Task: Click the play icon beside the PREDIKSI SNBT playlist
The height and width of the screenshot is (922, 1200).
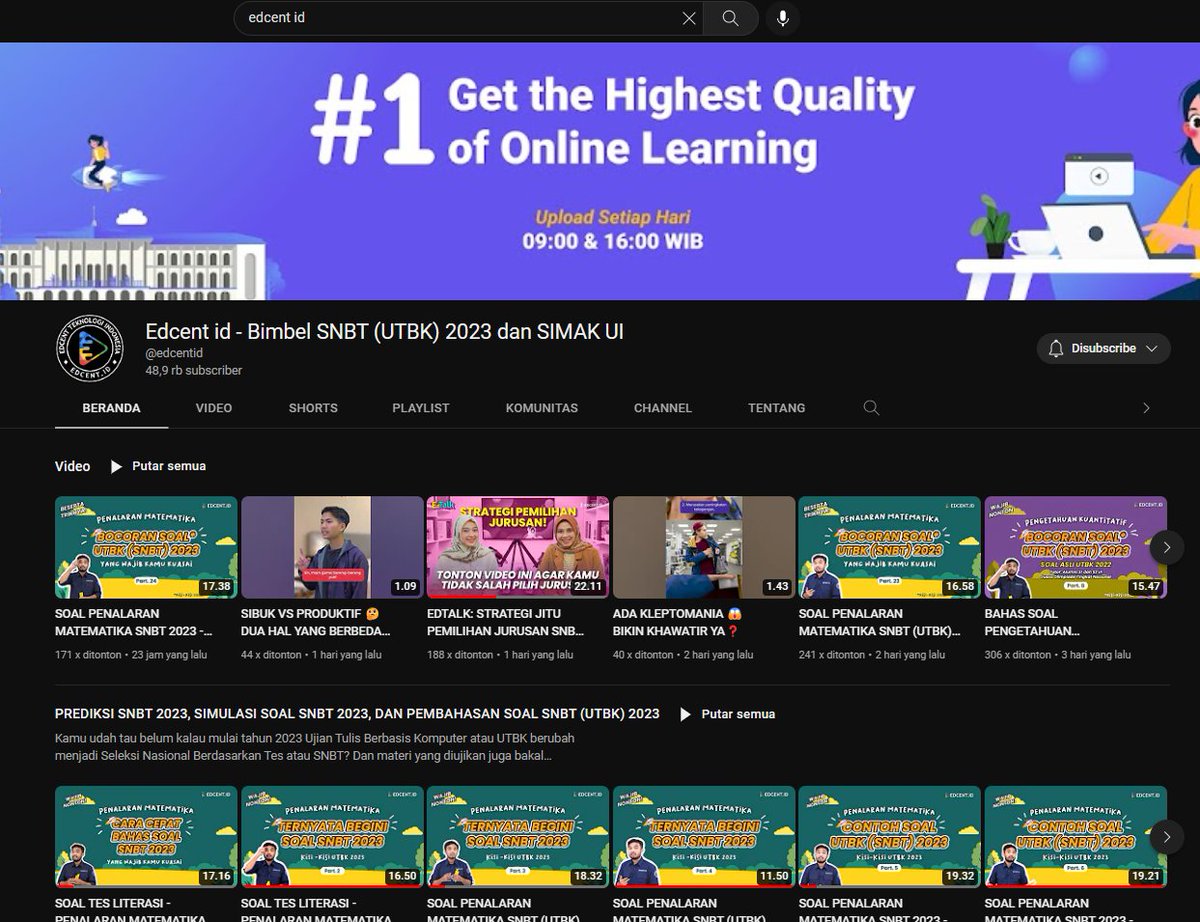Action: (685, 714)
